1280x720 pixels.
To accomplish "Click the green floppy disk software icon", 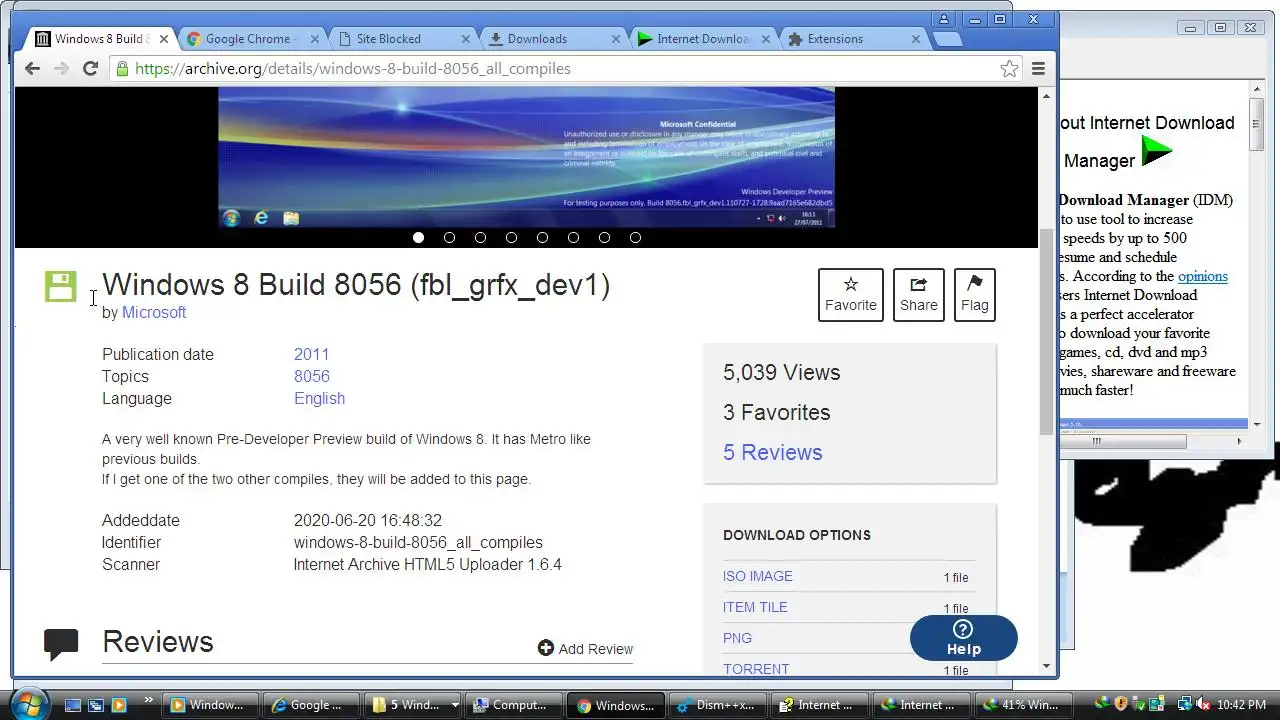I will pos(60,286).
